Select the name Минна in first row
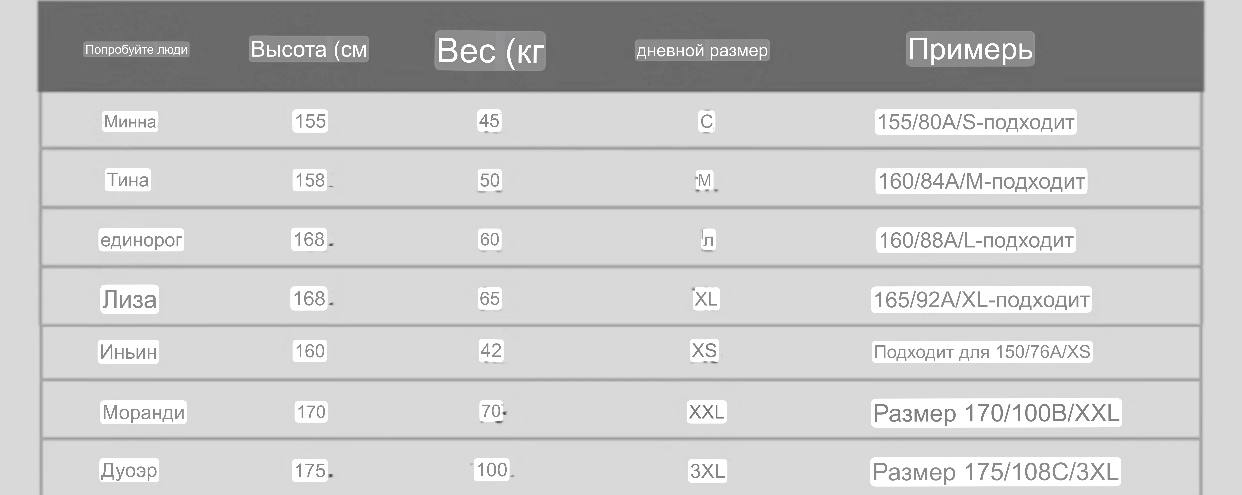This screenshot has width=1242, height=495. 130,122
